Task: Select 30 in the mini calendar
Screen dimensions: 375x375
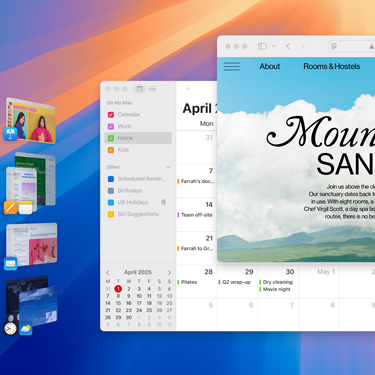Action: point(129,317)
